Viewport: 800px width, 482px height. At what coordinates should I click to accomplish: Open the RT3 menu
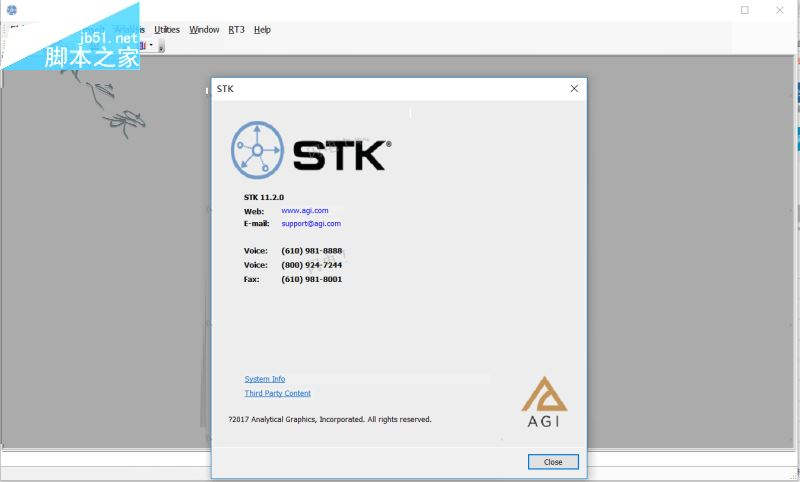click(x=236, y=30)
